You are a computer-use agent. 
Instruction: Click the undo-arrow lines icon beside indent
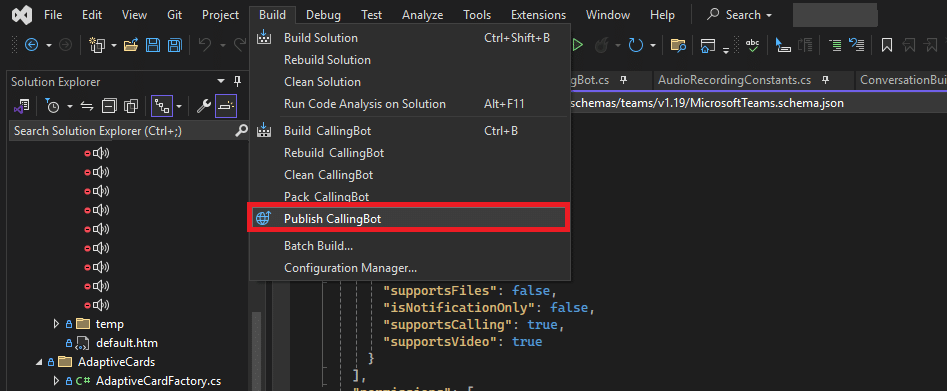[x=856, y=45]
